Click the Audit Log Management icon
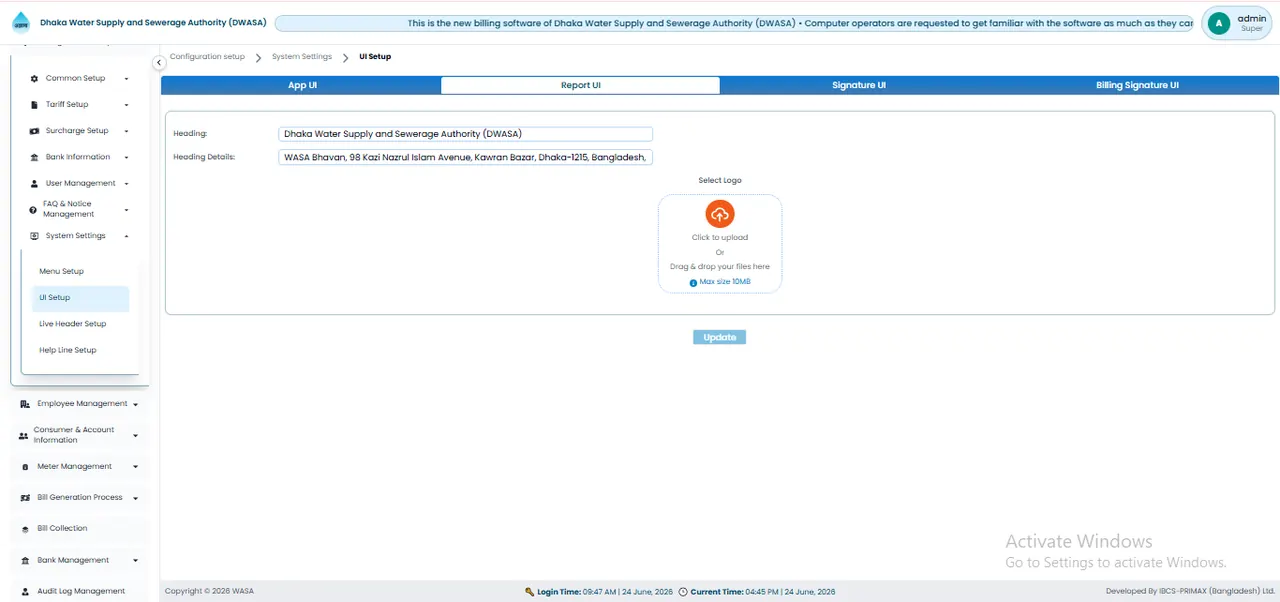 pyautogui.click(x=26, y=592)
